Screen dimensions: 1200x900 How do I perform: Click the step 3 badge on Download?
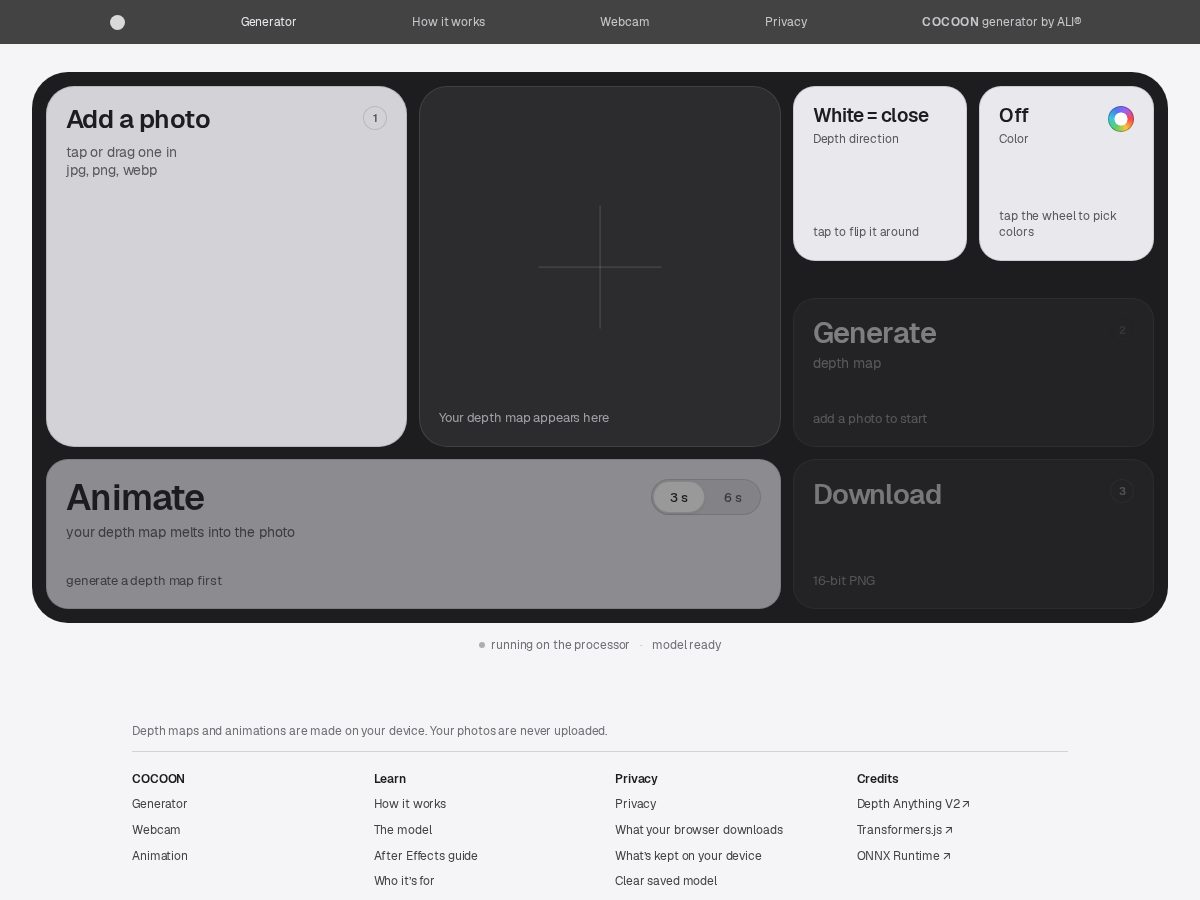pyautogui.click(x=1122, y=491)
